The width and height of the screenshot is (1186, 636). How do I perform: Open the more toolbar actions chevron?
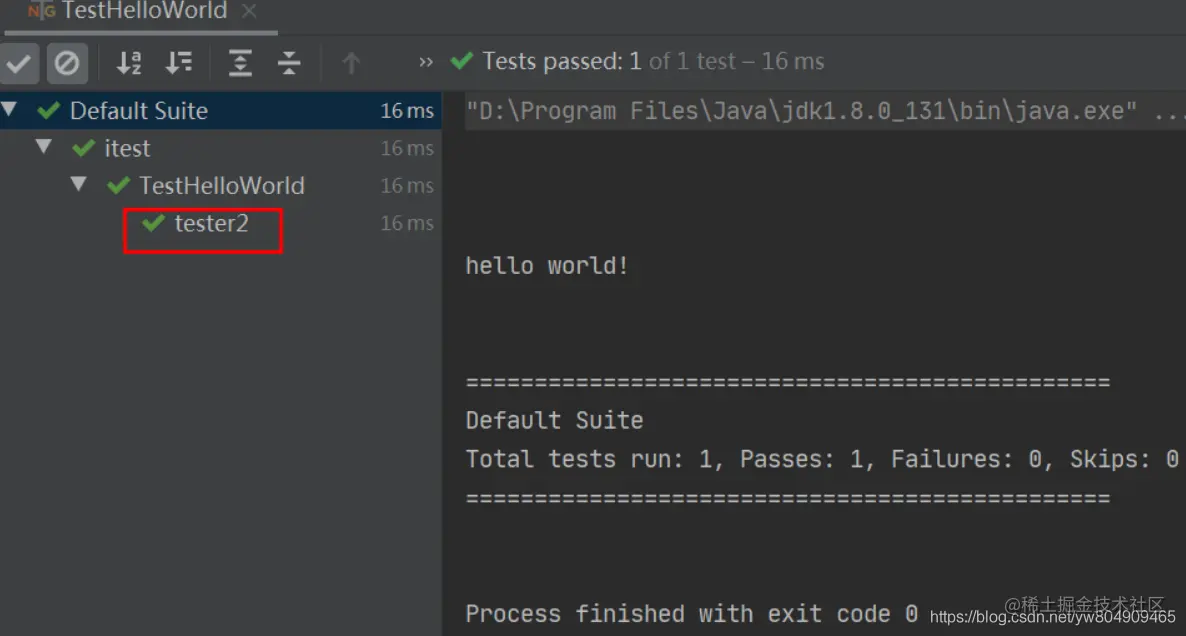[x=426, y=62]
